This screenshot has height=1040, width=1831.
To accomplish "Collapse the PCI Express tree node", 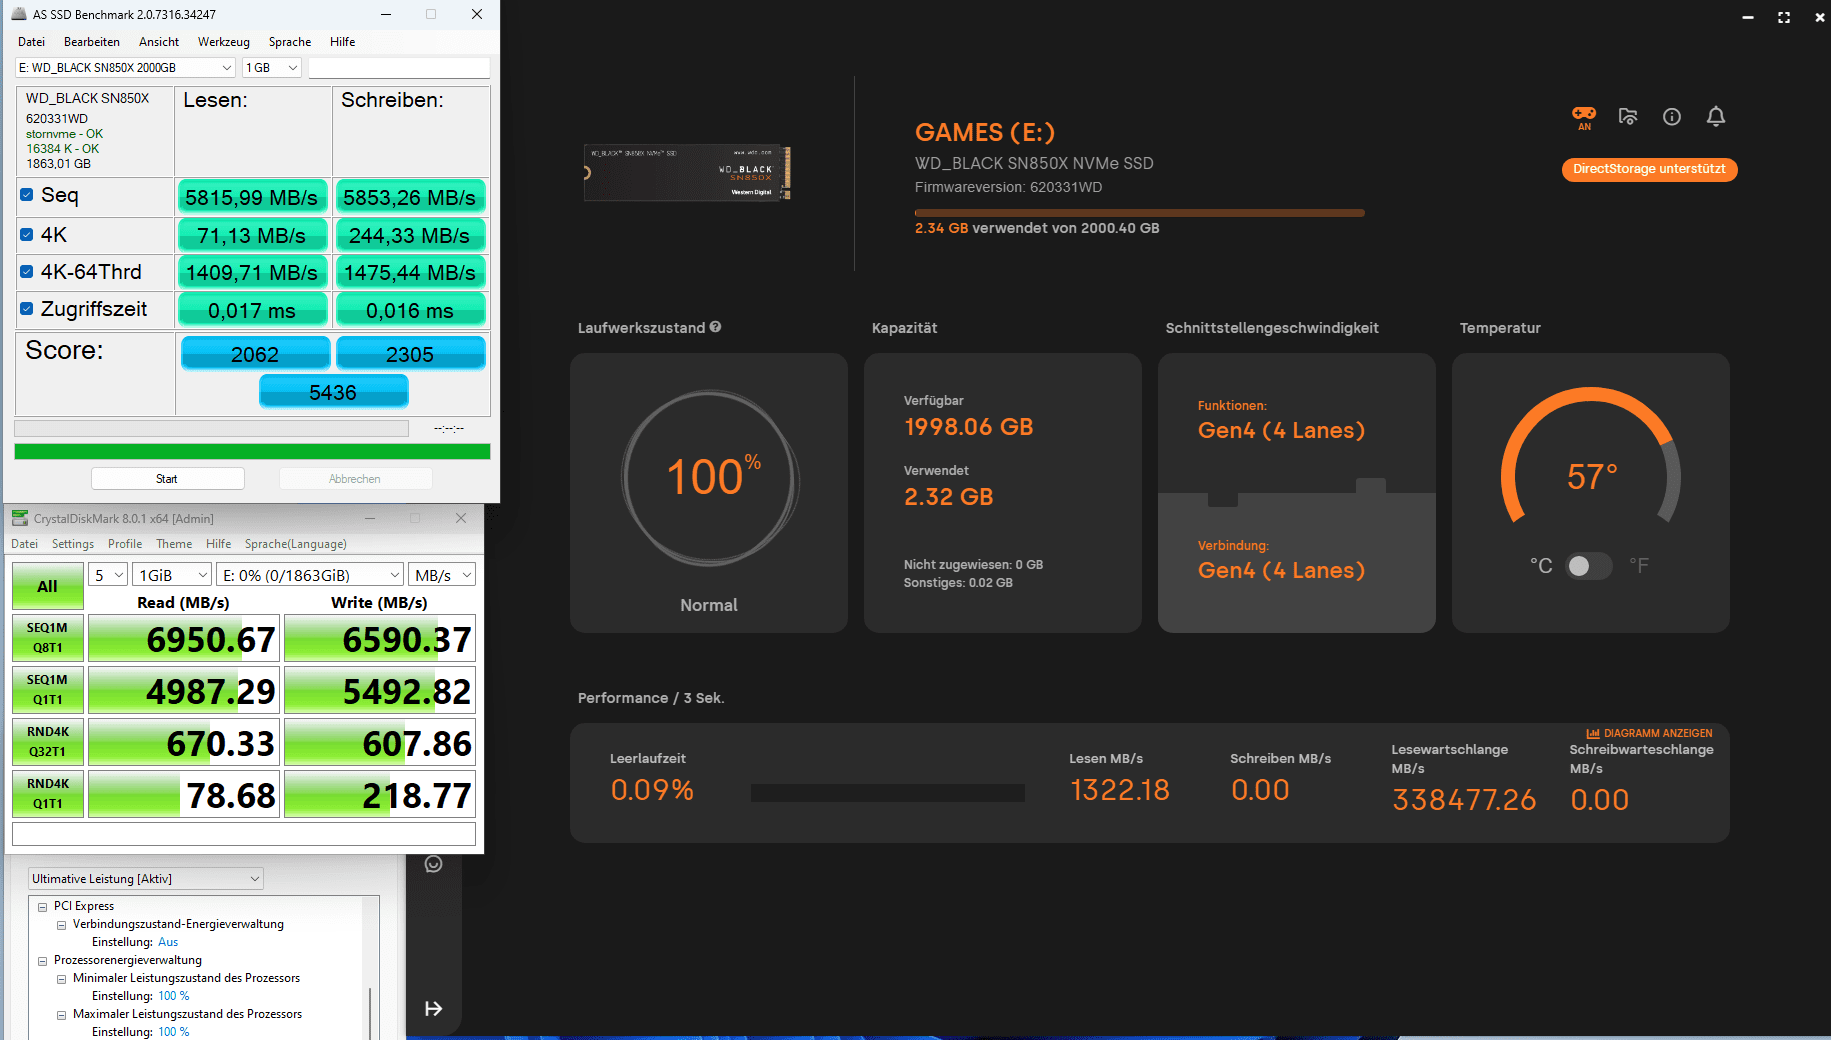I will click(x=43, y=907).
